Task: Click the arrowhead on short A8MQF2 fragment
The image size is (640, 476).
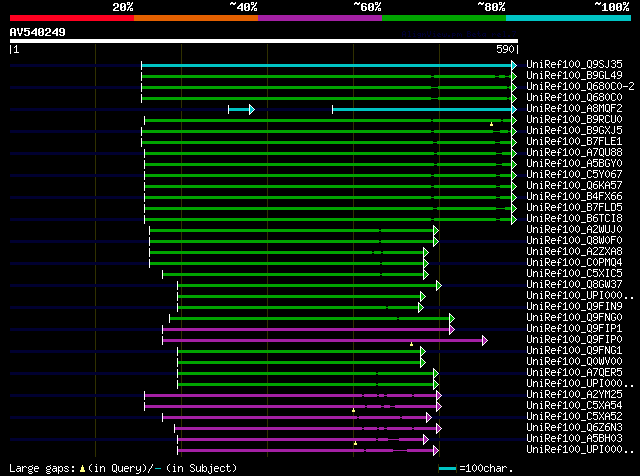Action: (x=252, y=109)
